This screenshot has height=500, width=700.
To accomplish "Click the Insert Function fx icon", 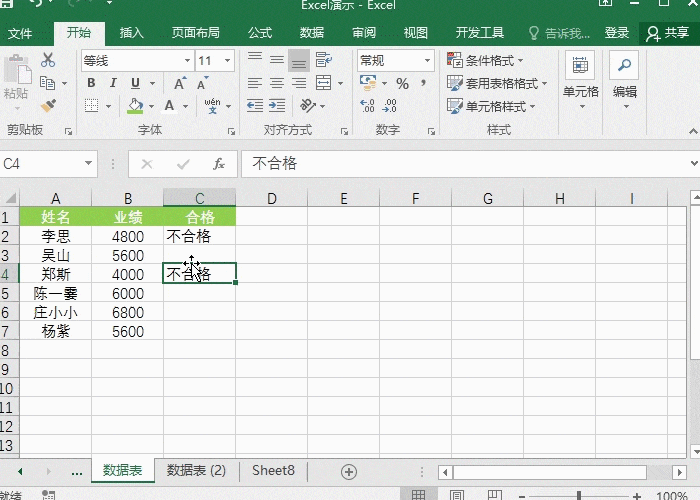I will [x=218, y=164].
